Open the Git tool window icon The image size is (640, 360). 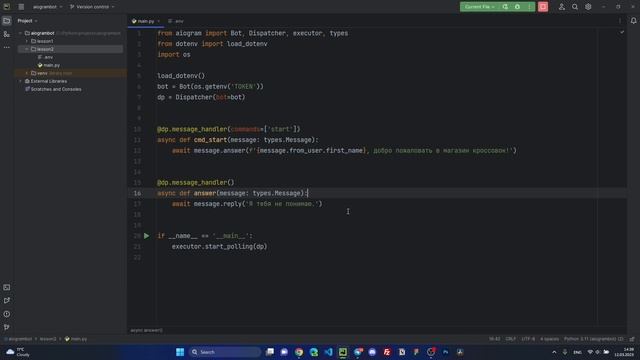[x=7, y=327]
